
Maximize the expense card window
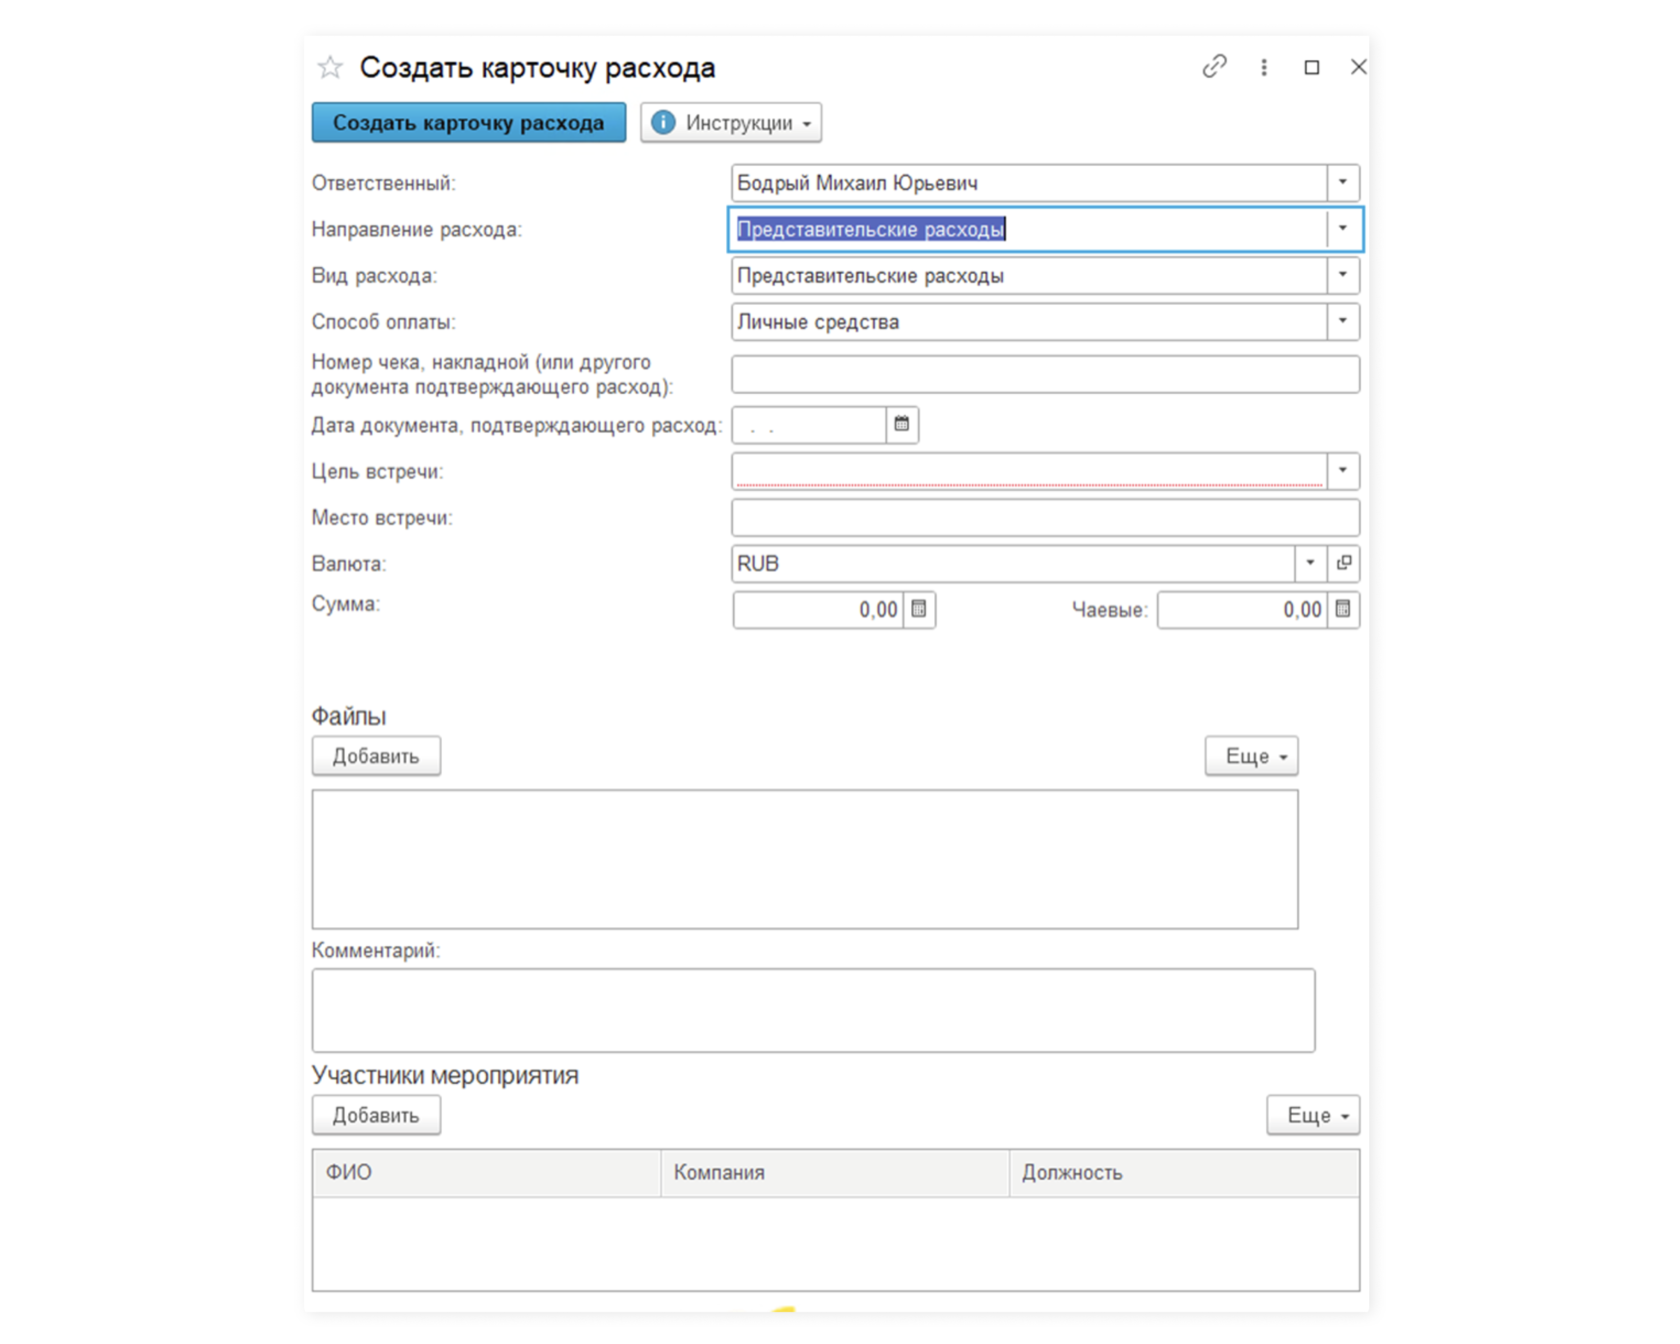coord(1312,67)
